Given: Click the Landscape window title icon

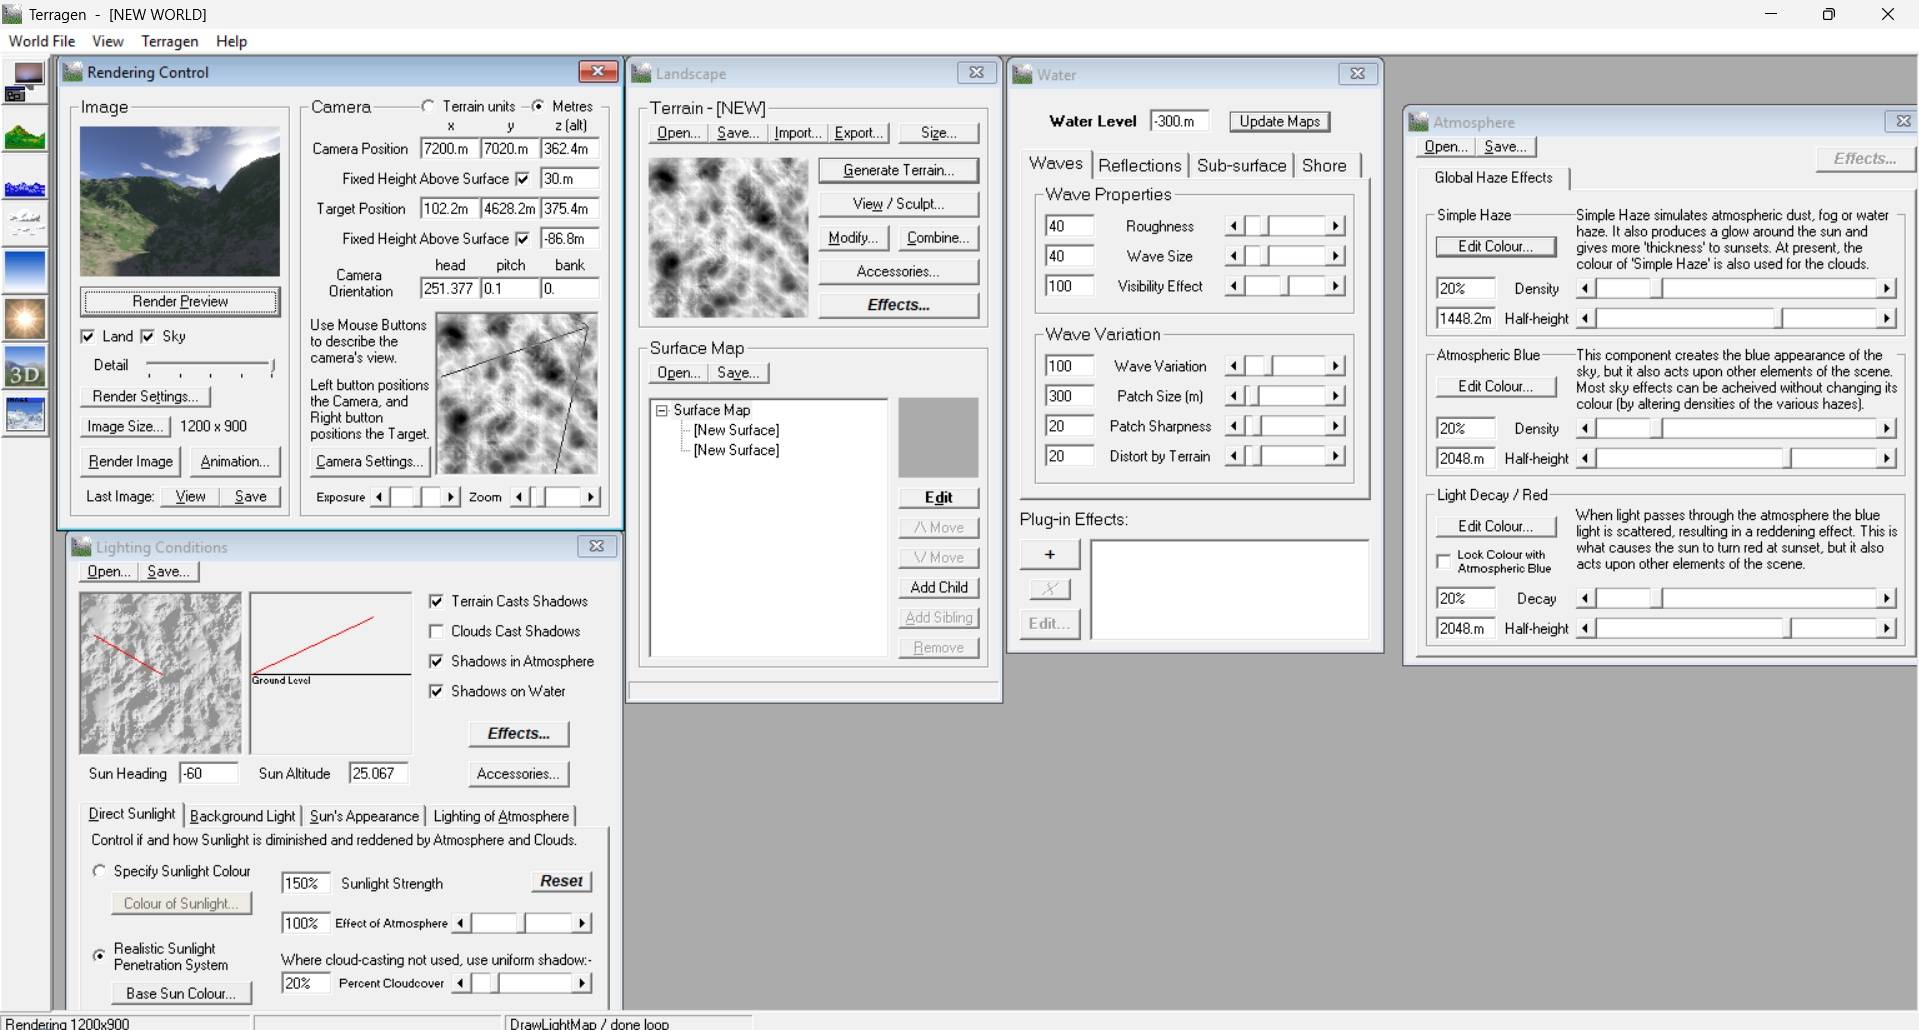Looking at the screenshot, I should click(642, 73).
